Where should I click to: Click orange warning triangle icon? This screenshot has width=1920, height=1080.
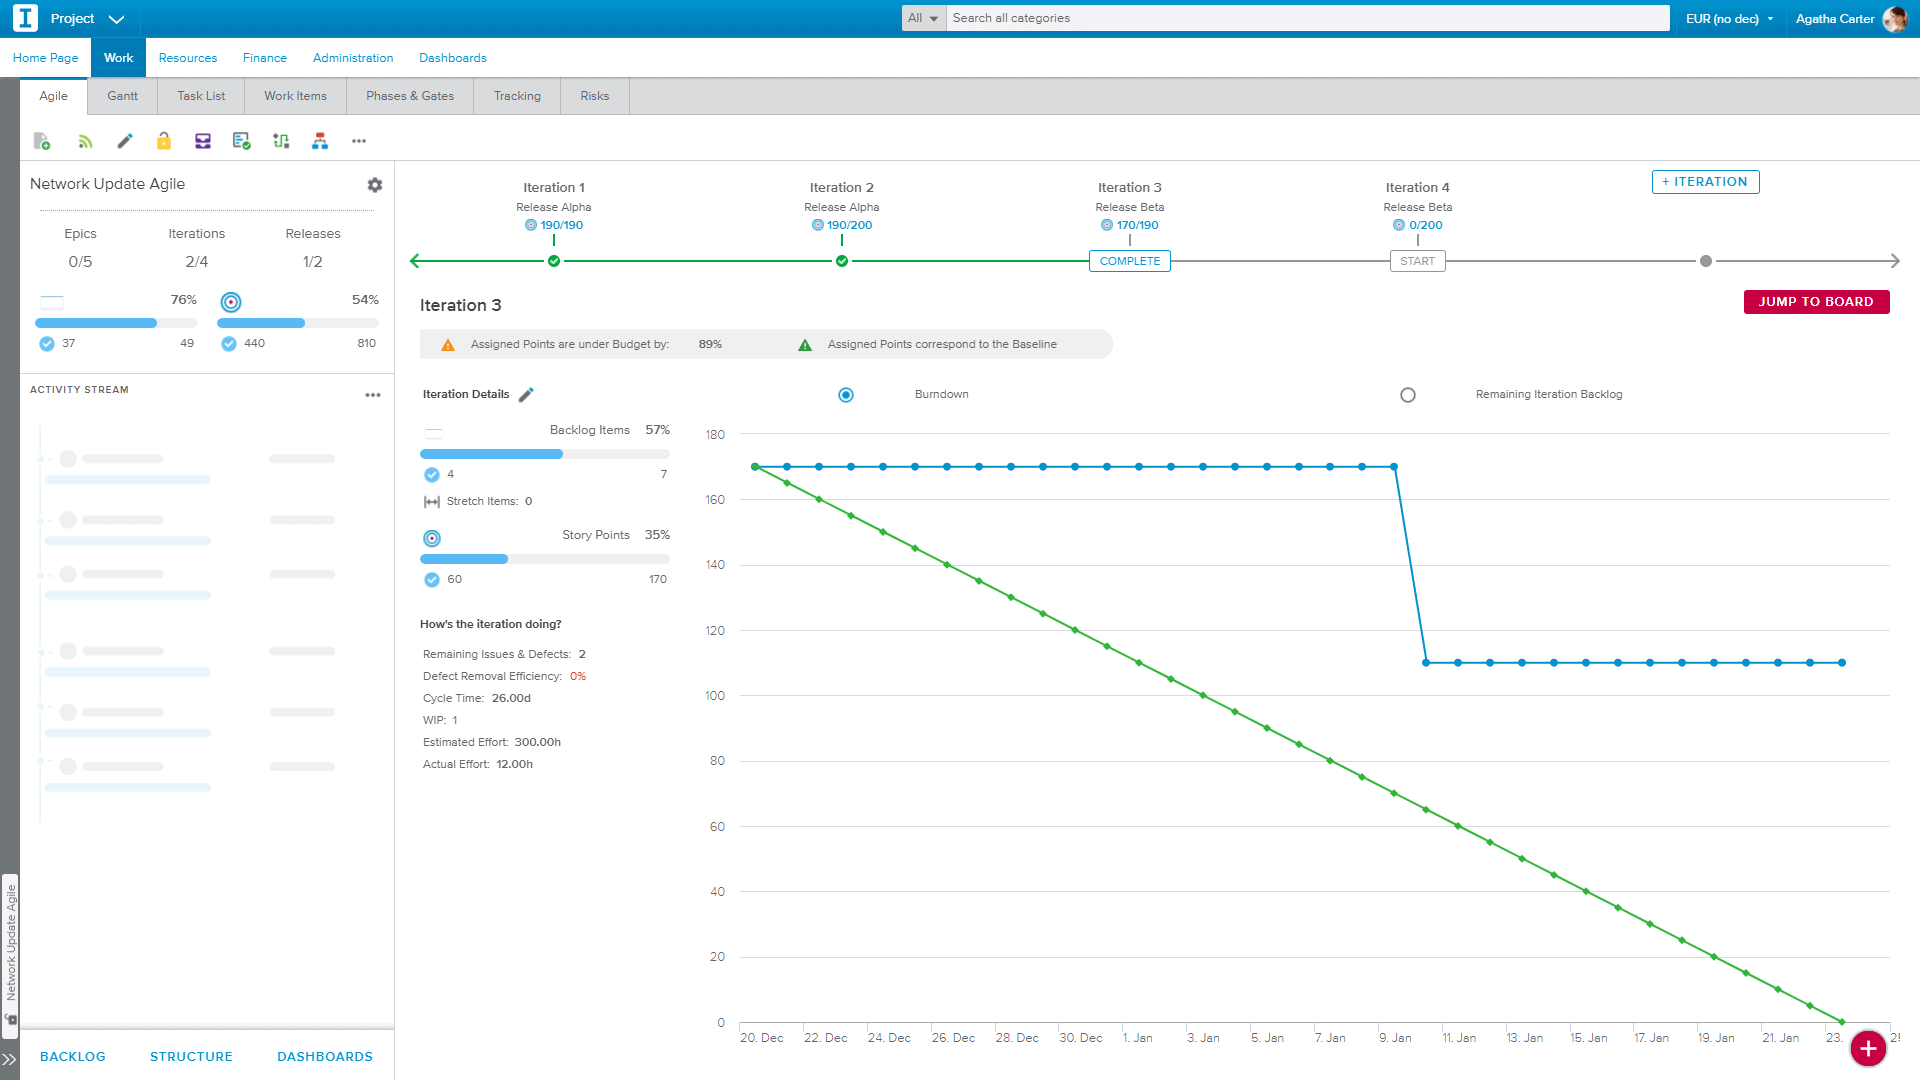point(448,345)
